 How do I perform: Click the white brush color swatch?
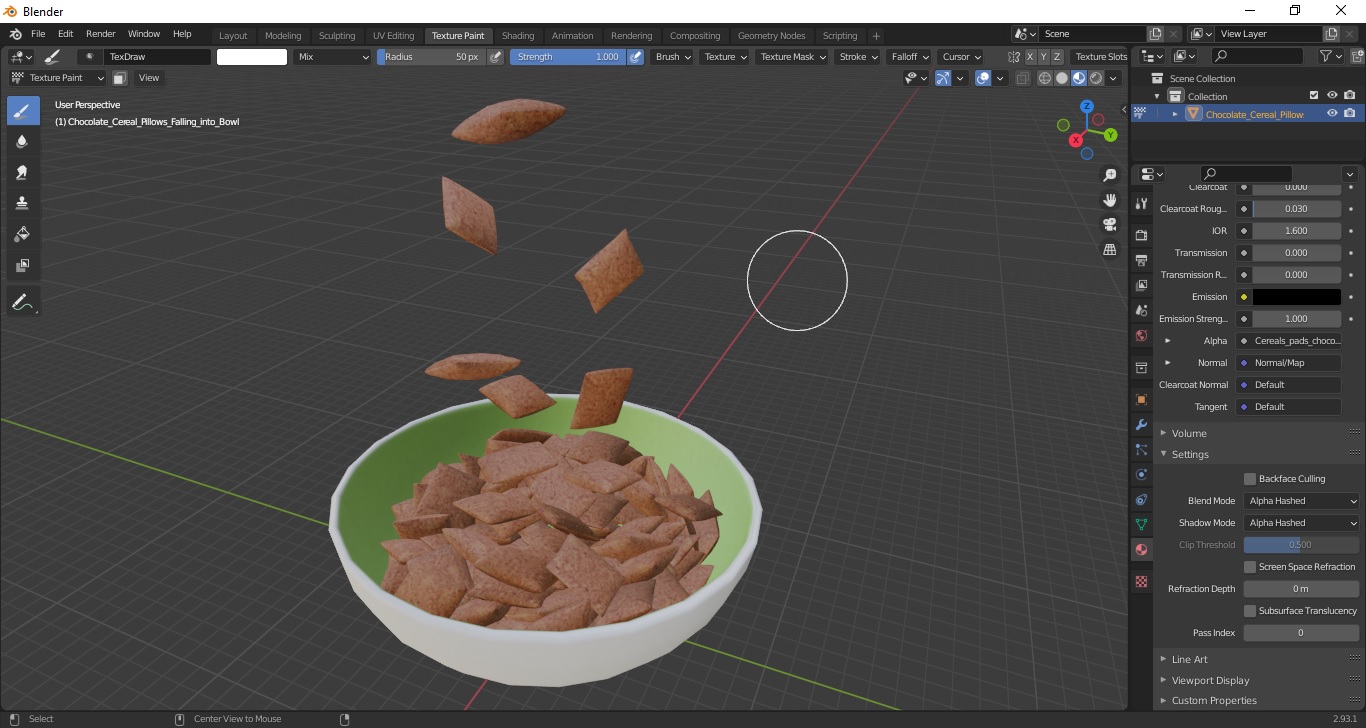[252, 57]
